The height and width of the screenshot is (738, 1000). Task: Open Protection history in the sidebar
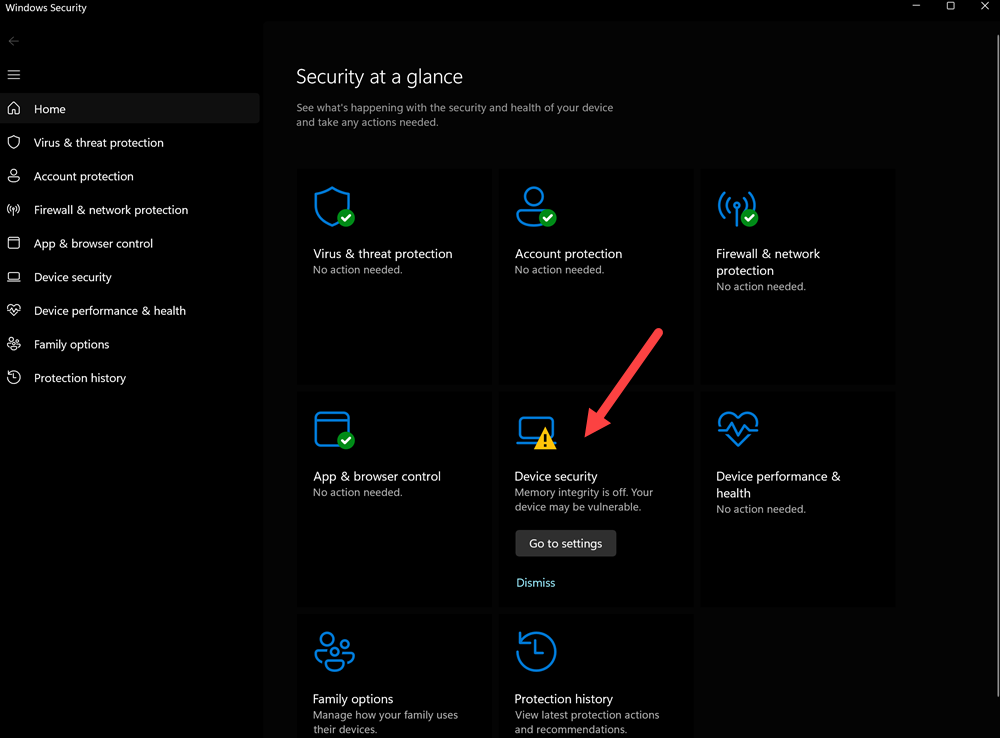point(79,379)
